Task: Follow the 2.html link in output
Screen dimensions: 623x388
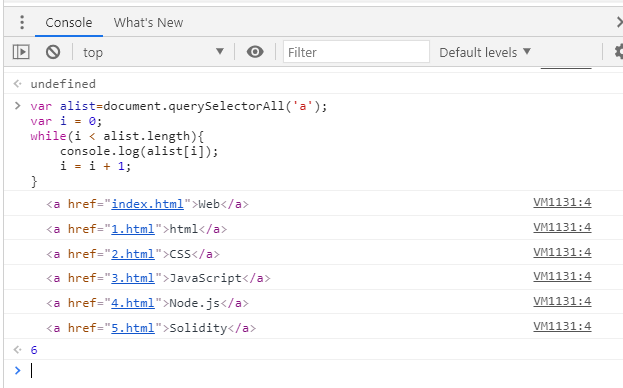Action: tap(133, 254)
